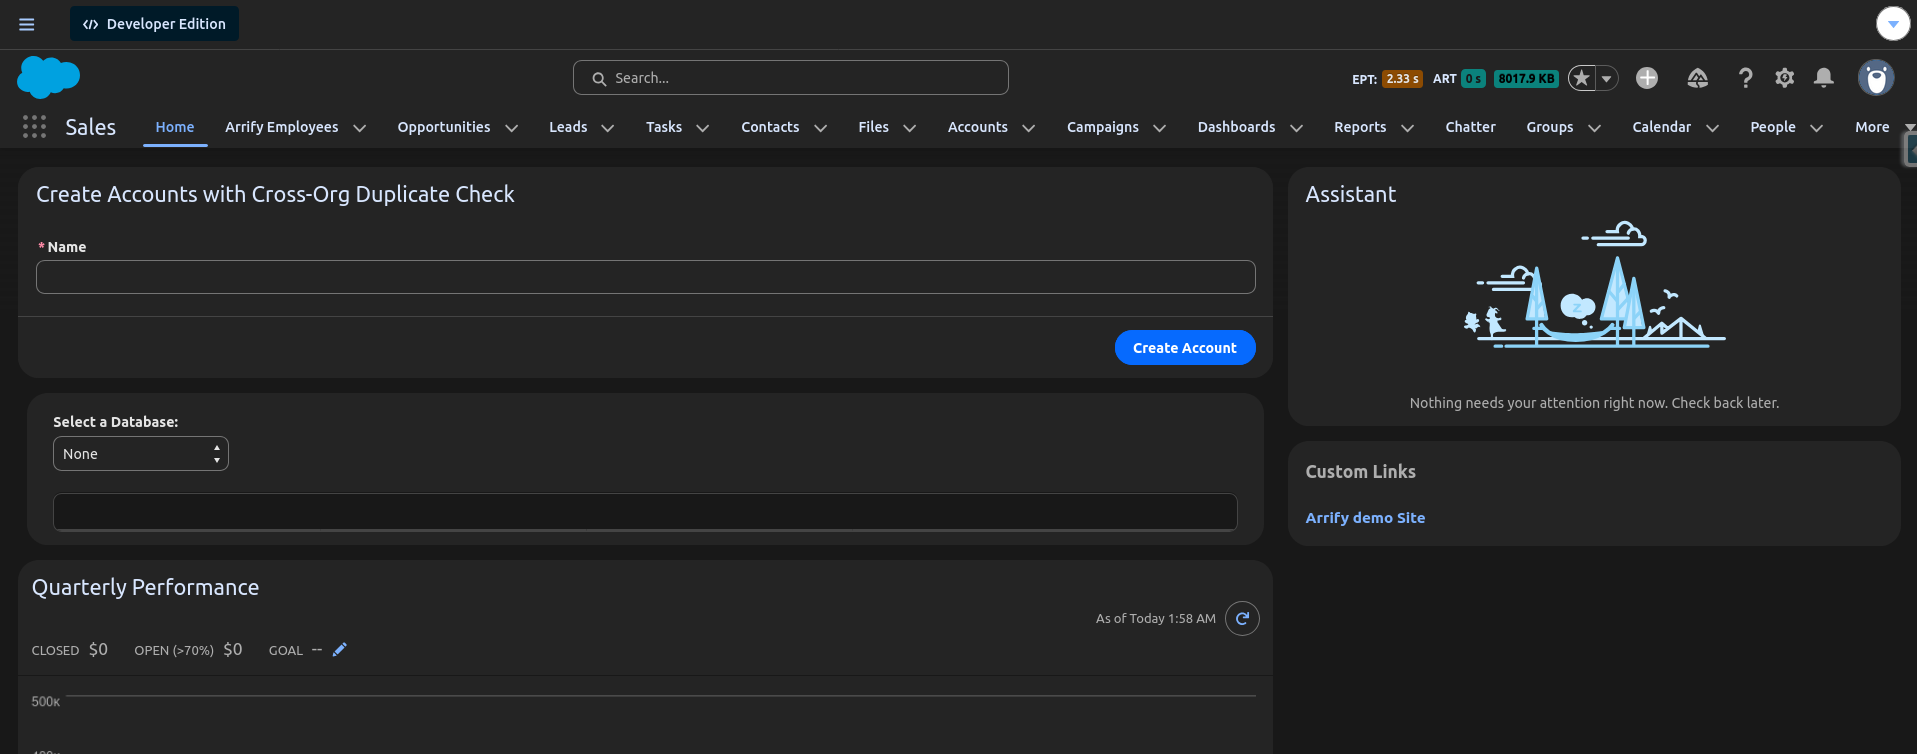
Task: Open the More navigation menu
Action: (x=1884, y=127)
